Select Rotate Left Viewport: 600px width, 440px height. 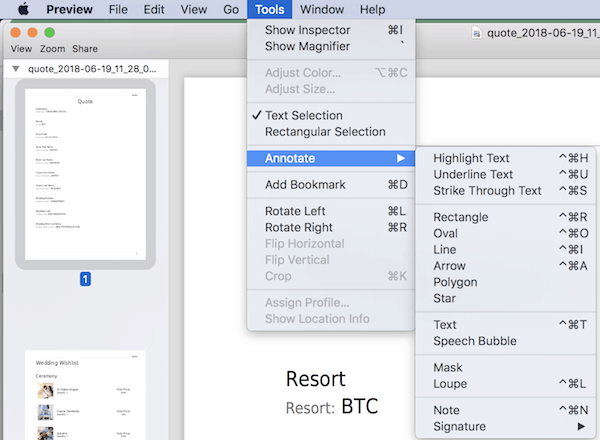331,211
